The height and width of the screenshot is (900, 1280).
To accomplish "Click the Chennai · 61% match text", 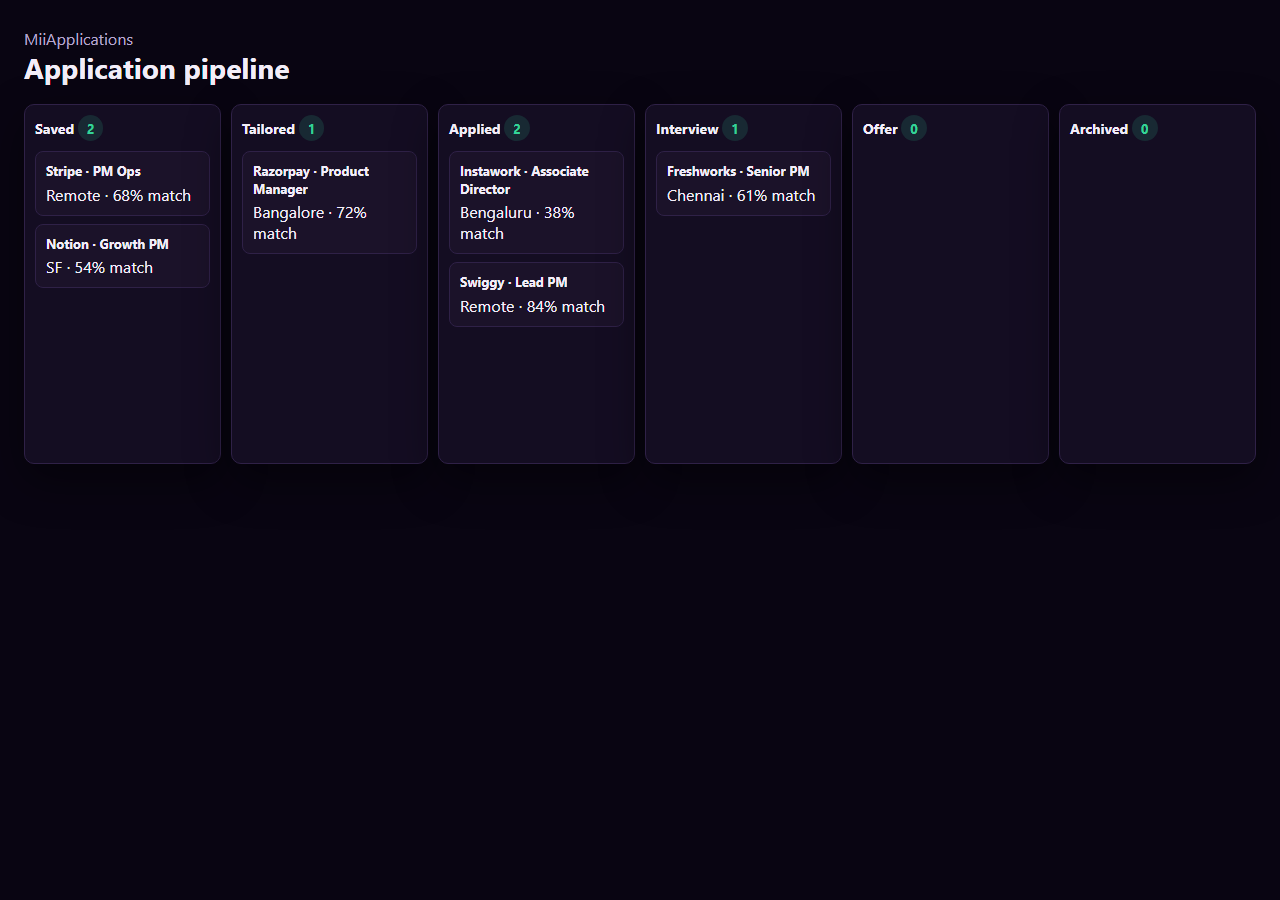I will [741, 195].
